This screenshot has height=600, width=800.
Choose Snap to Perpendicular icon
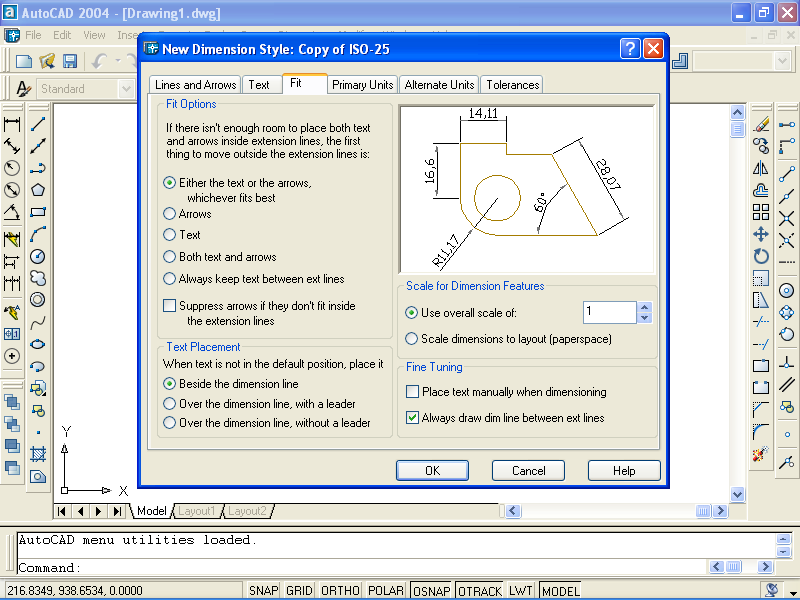pyautogui.click(x=787, y=363)
